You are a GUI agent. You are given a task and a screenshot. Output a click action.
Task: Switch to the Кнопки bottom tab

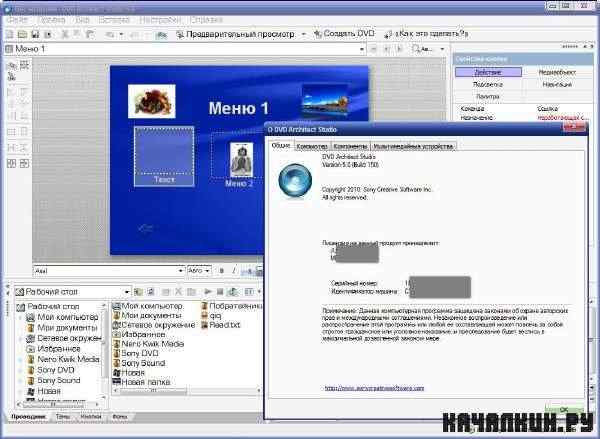pos(91,416)
